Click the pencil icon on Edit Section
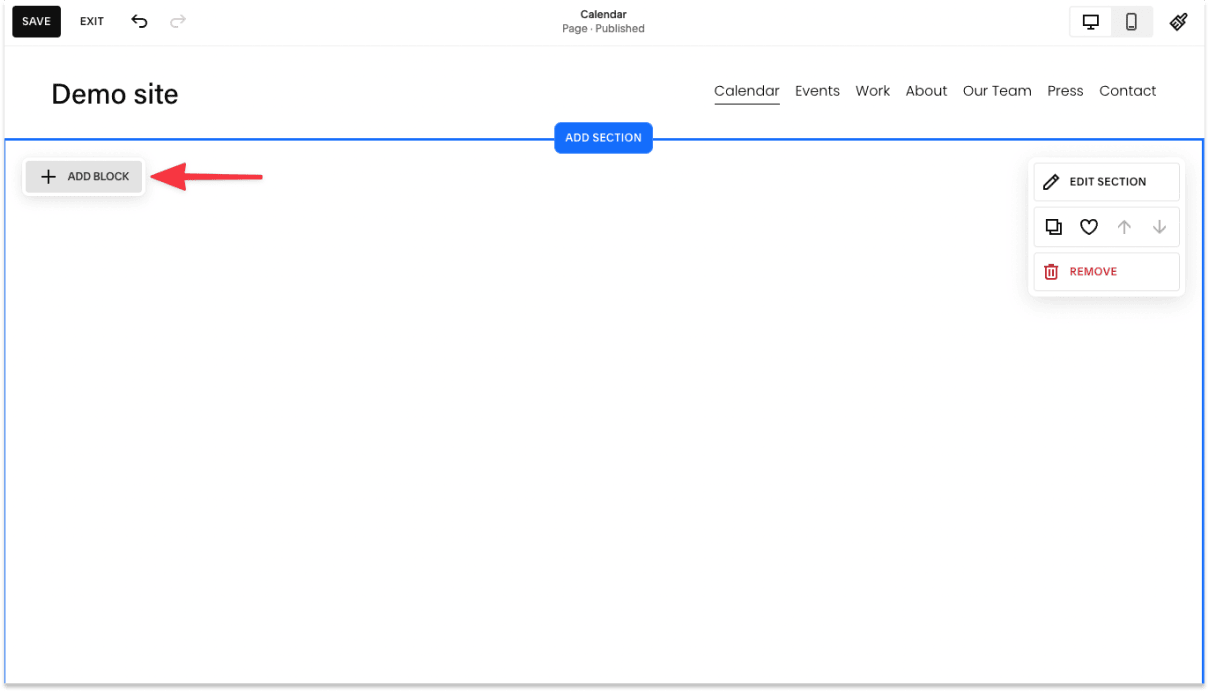 coord(1051,181)
